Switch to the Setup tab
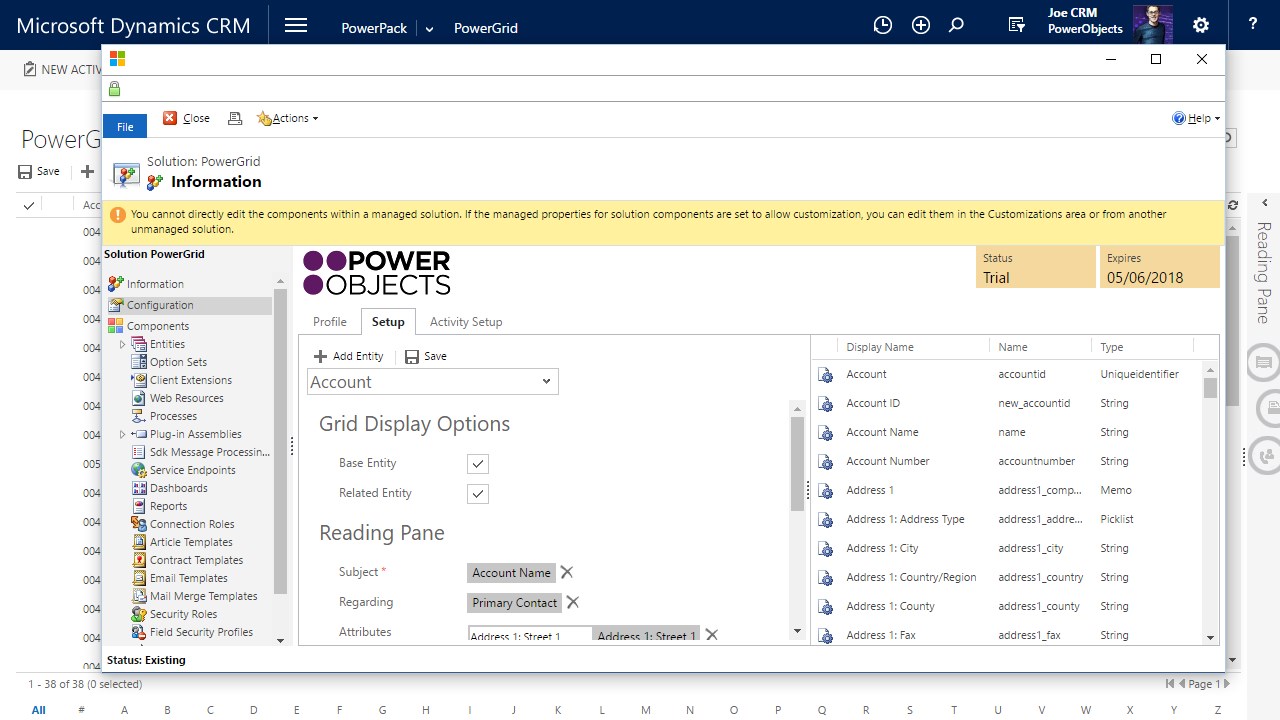The height and width of the screenshot is (720, 1280). click(x=388, y=322)
